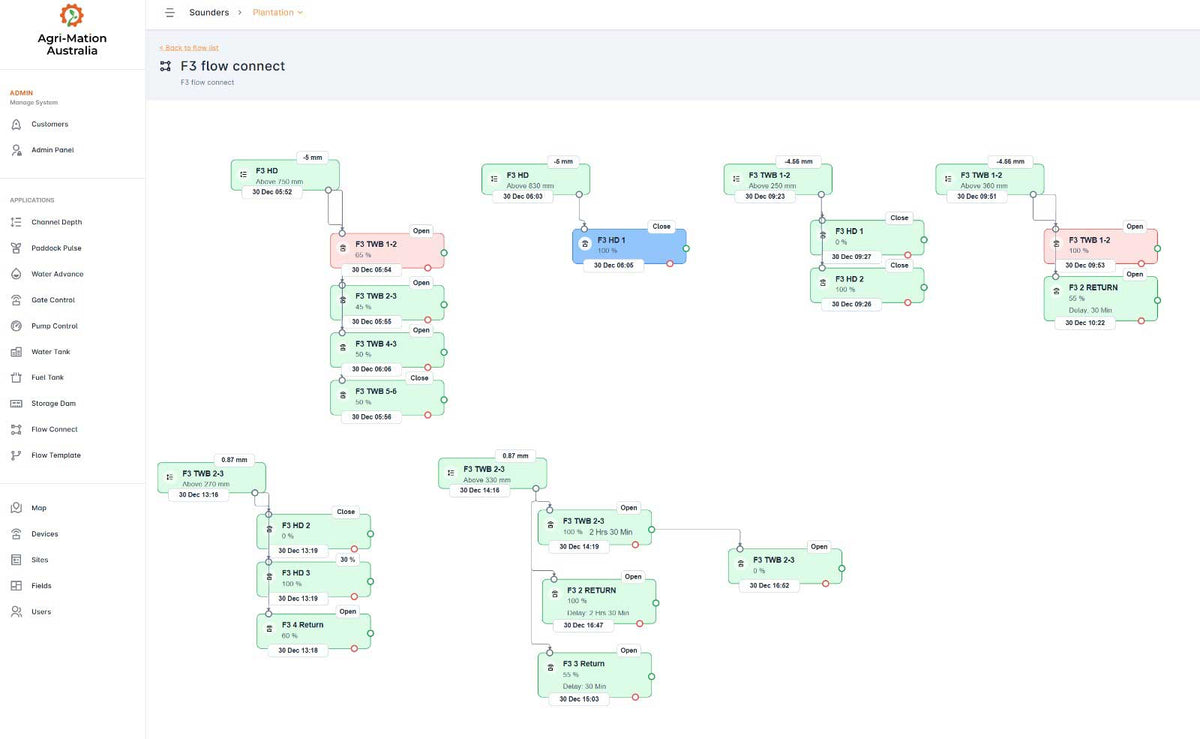Click the 30 % badge on F3 HD 3 node

pyautogui.click(x=347, y=560)
